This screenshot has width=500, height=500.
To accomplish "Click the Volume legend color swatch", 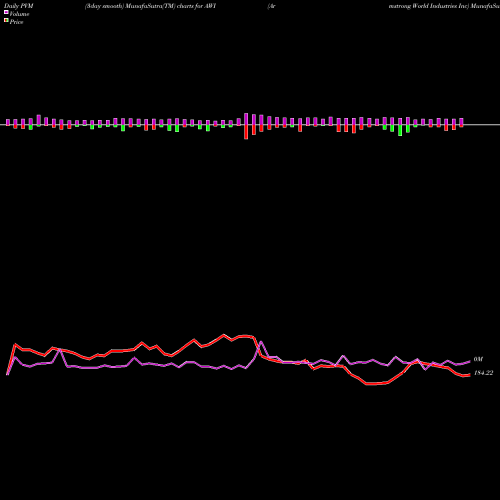I will pos(6,12).
